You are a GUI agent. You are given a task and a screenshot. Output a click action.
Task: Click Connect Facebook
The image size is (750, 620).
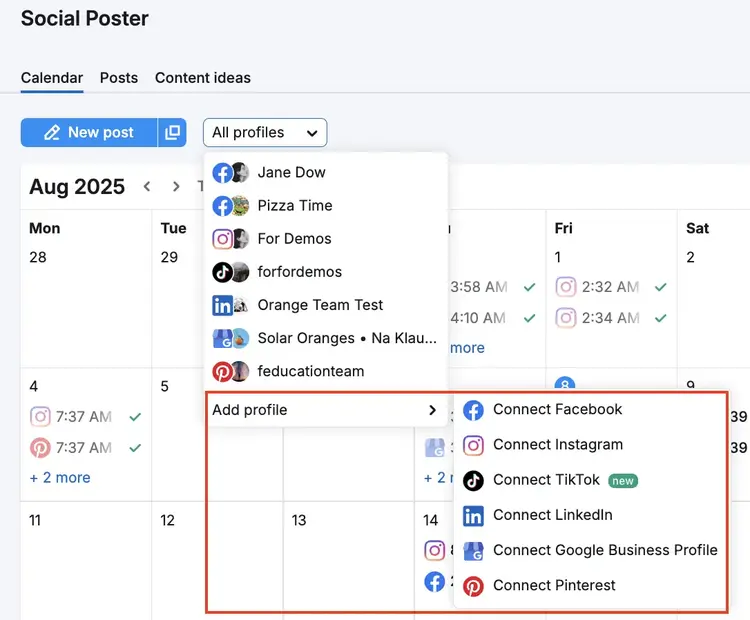click(x=590, y=410)
